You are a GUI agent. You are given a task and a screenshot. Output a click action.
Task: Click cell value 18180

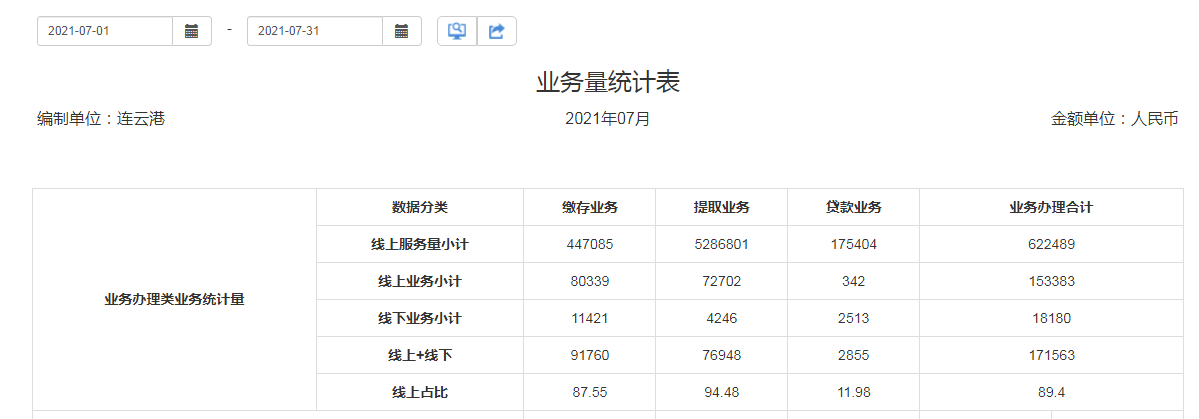pos(1051,318)
